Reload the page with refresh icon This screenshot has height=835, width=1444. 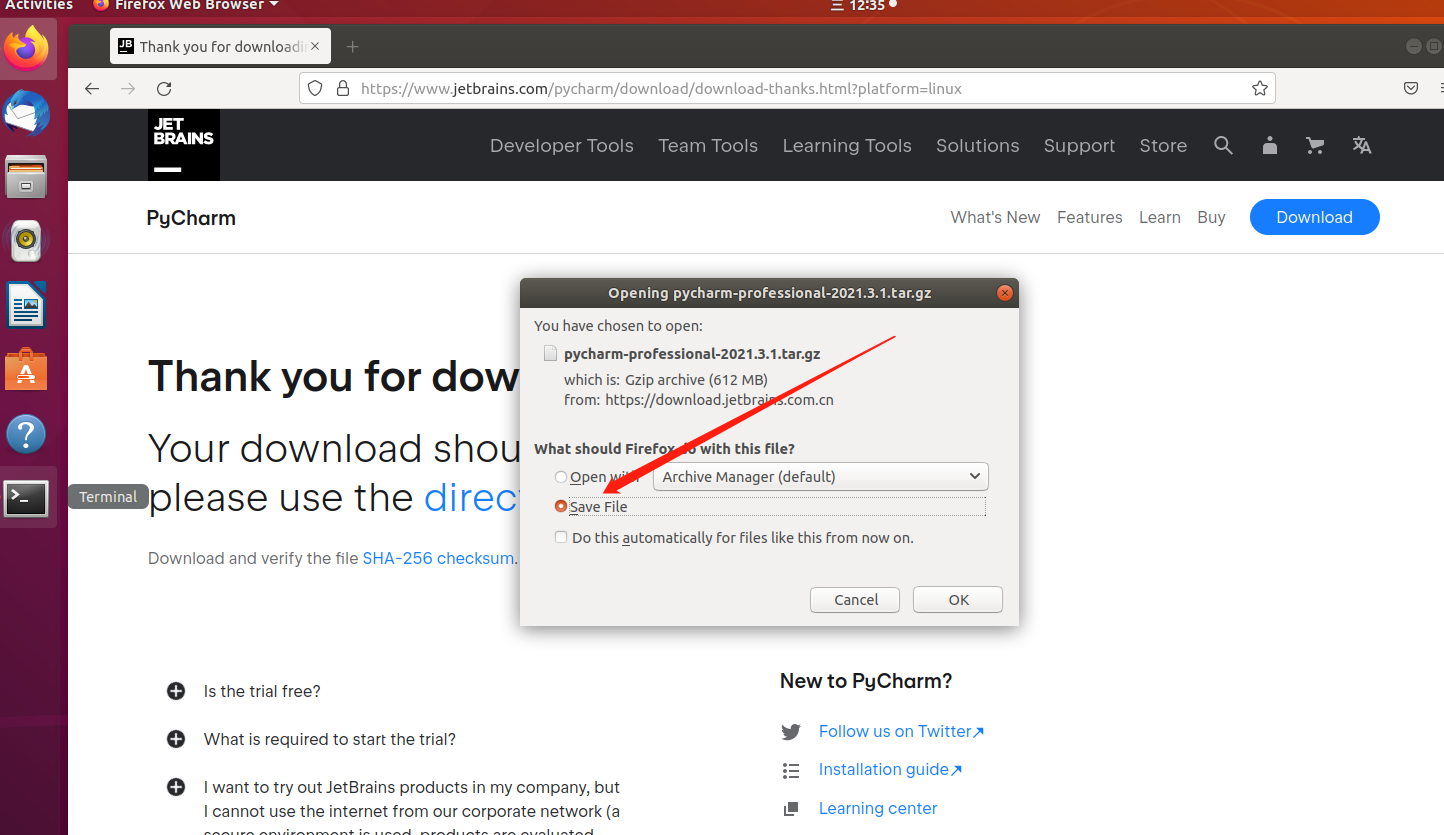(x=164, y=88)
